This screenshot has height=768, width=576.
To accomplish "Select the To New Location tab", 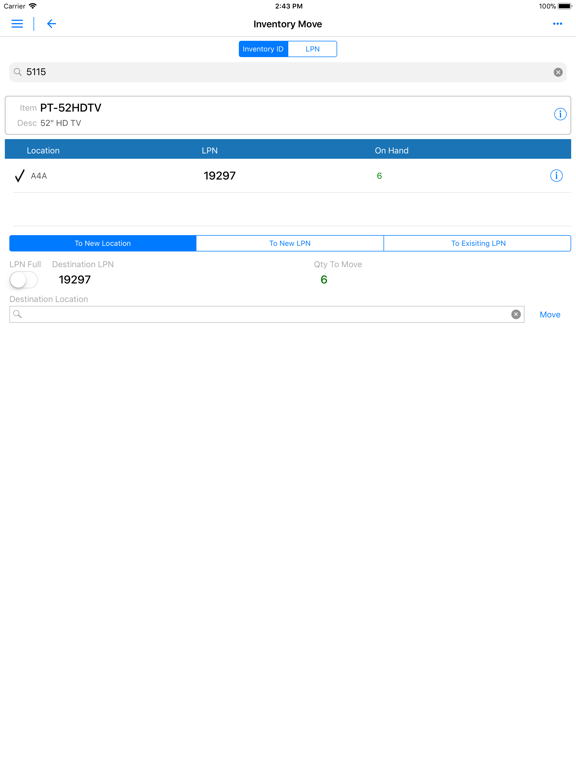I will click(103, 243).
